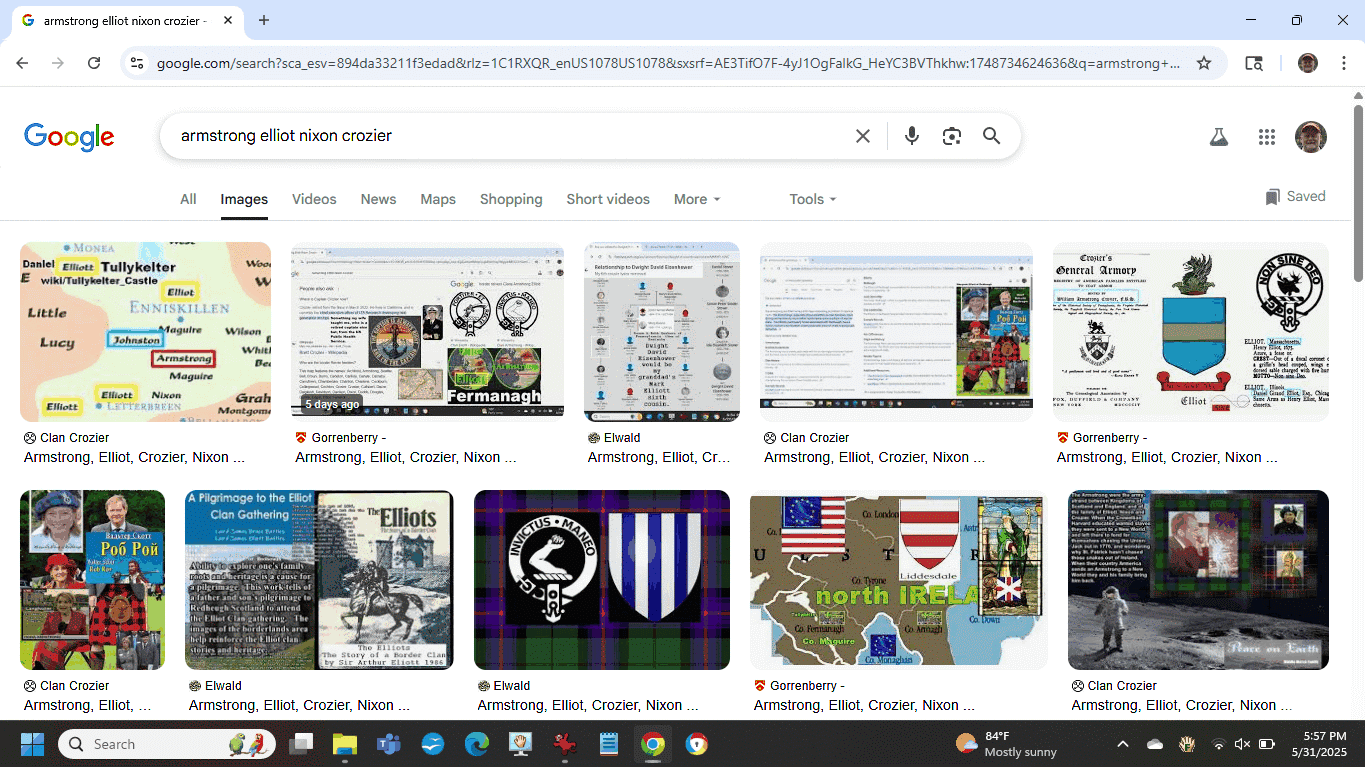Launch Microsoft Teams from taskbar
This screenshot has height=767, width=1365.
pyautogui.click(x=388, y=744)
